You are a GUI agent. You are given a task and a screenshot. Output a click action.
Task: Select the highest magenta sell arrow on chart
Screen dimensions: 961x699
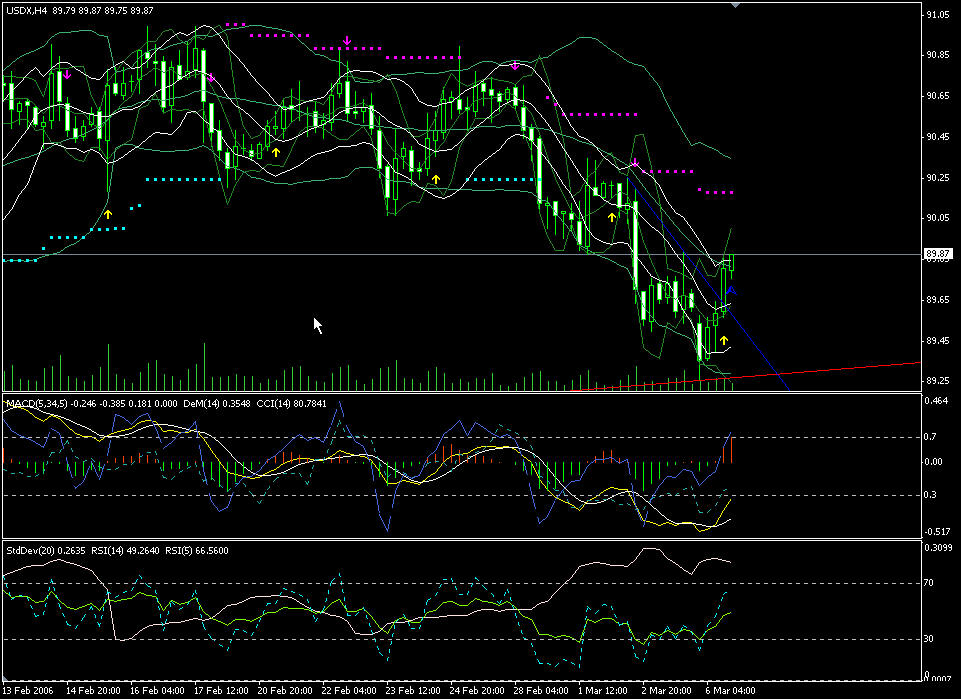pyautogui.click(x=346, y=41)
